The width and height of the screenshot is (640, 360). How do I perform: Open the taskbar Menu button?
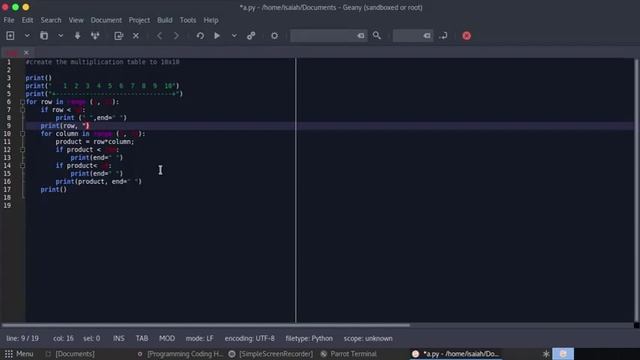coord(19,354)
